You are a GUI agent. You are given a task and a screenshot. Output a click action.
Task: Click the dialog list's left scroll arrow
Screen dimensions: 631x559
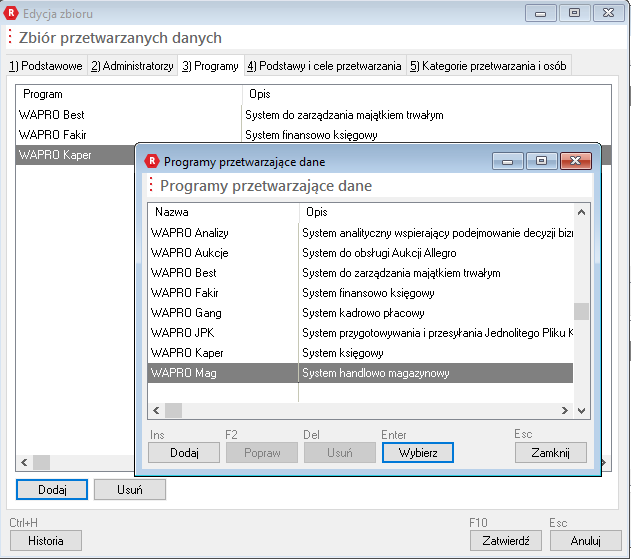point(156,410)
